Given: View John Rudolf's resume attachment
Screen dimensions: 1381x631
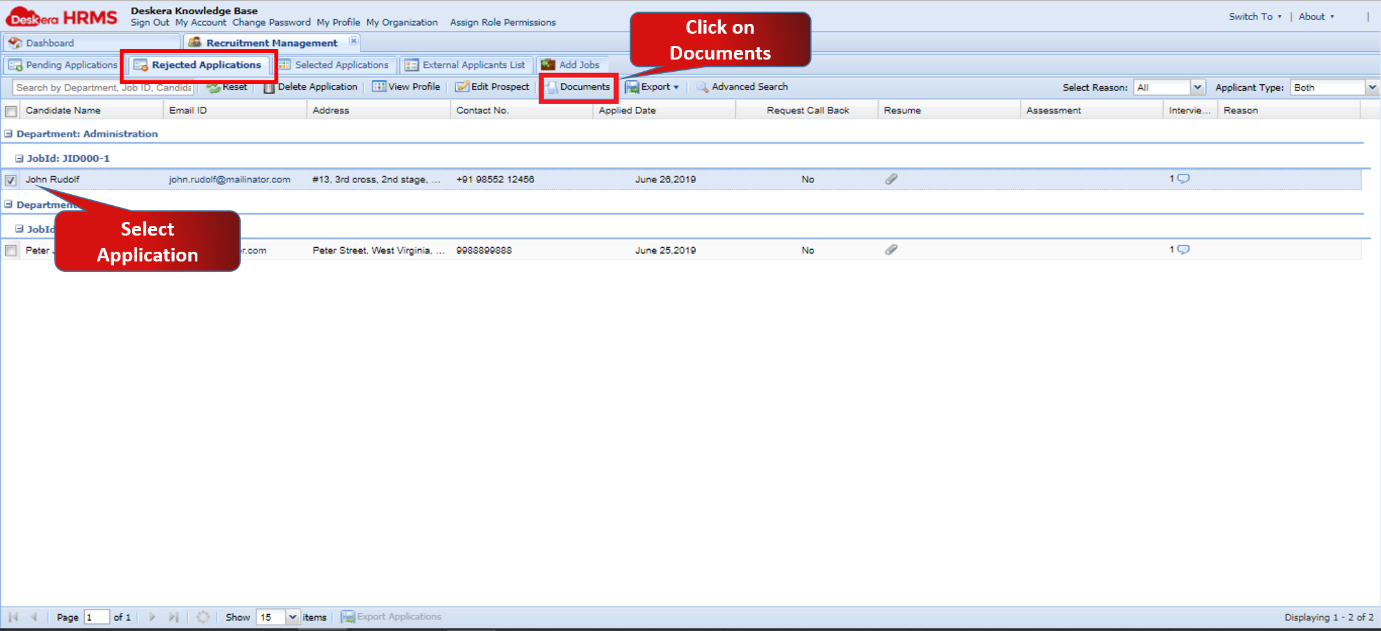Looking at the screenshot, I should click(891, 179).
